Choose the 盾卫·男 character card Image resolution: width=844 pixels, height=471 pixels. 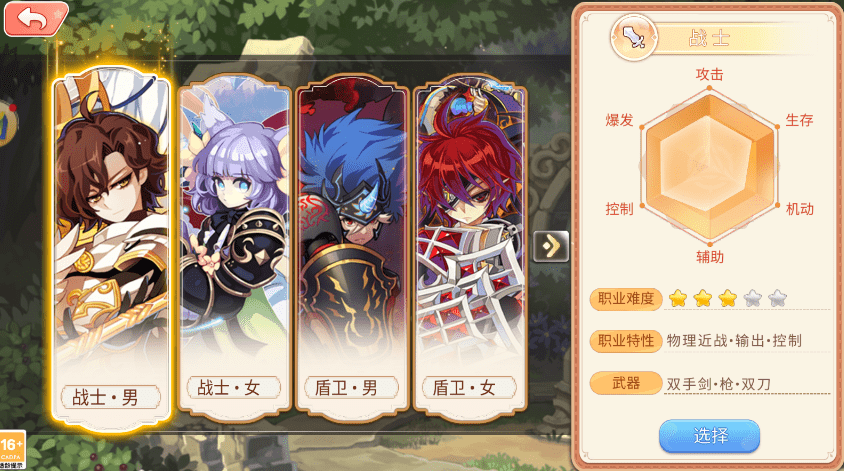click(x=351, y=246)
